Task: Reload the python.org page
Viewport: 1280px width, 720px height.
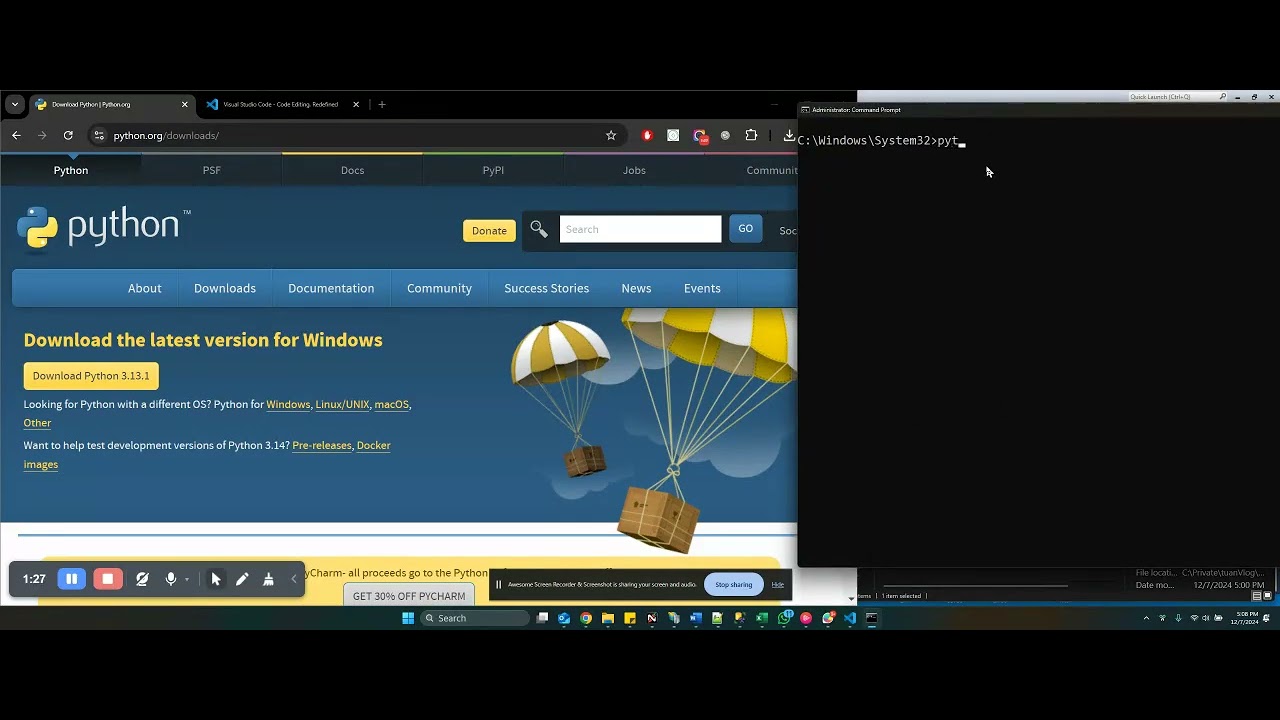Action: (x=68, y=135)
